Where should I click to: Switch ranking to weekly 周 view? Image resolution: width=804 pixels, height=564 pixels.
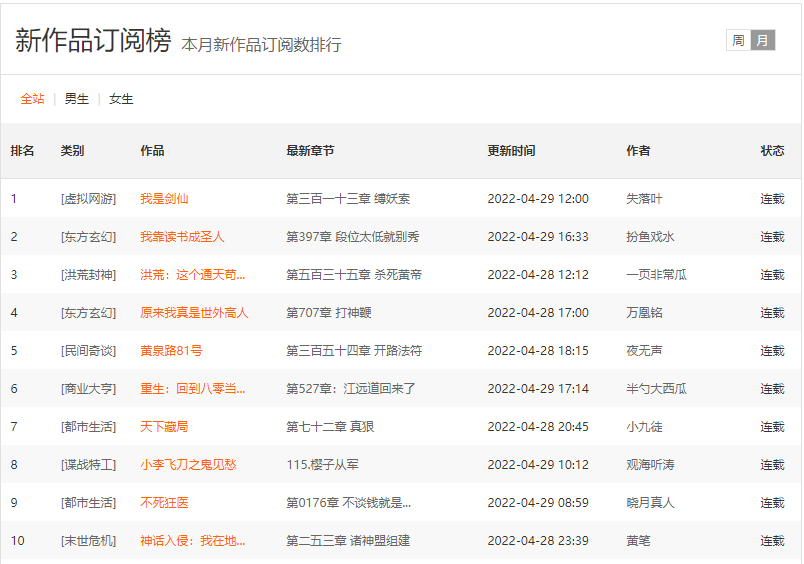click(738, 41)
